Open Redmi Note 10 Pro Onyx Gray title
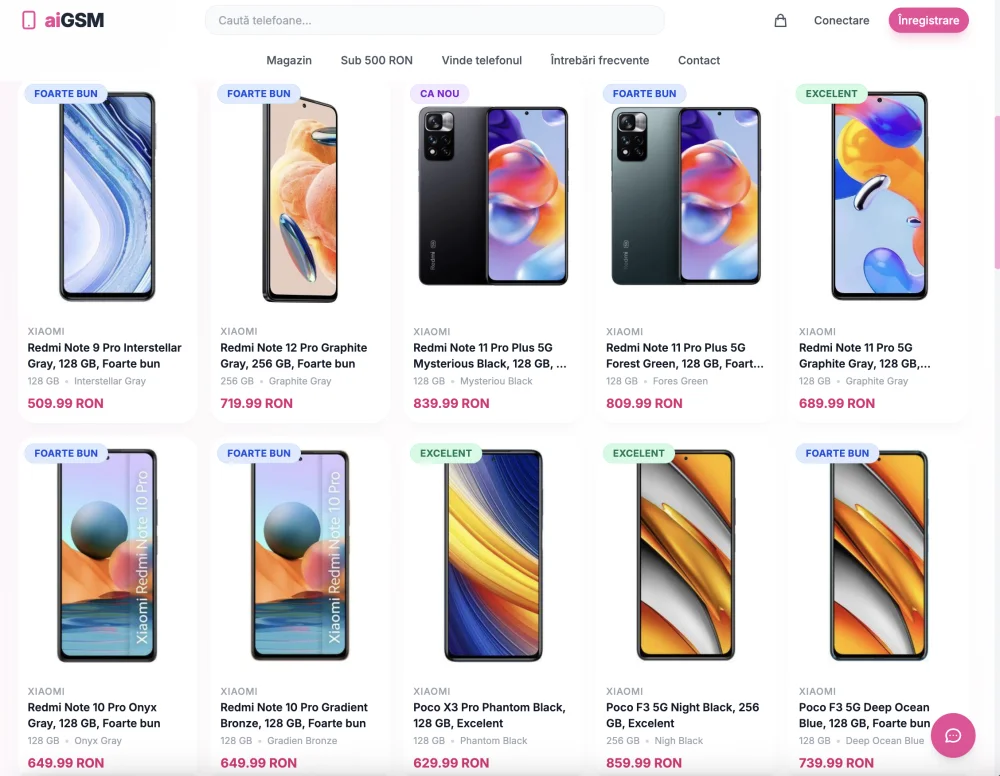 [x=94, y=715]
